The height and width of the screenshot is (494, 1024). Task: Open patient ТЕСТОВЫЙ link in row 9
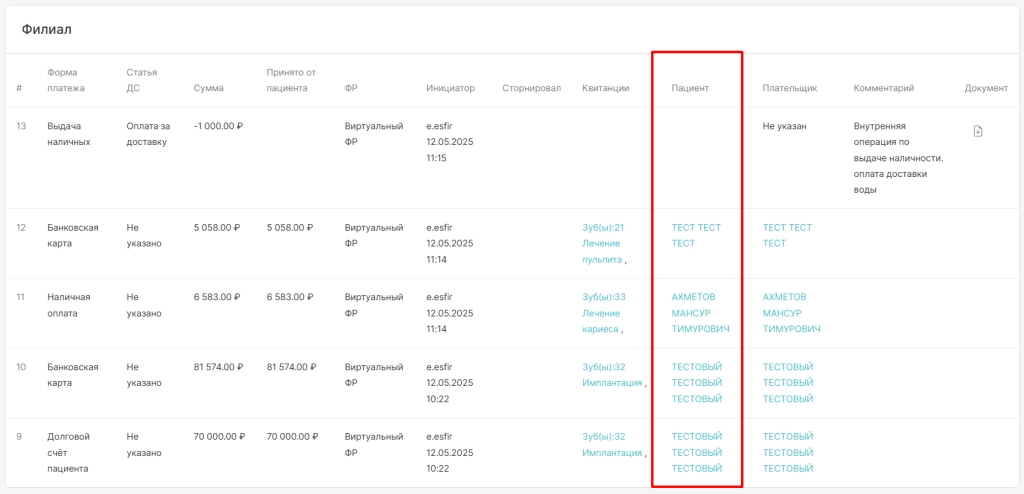[x=697, y=452]
